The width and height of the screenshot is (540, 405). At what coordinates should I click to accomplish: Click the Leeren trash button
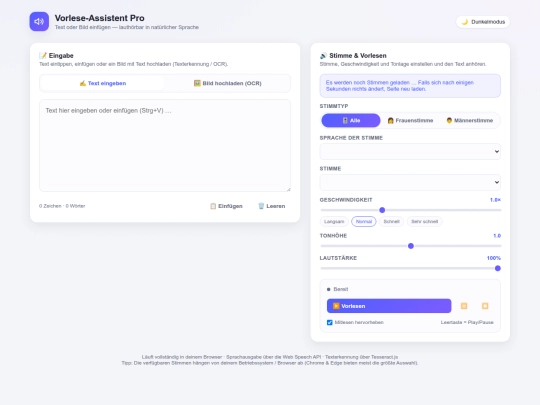pos(271,206)
